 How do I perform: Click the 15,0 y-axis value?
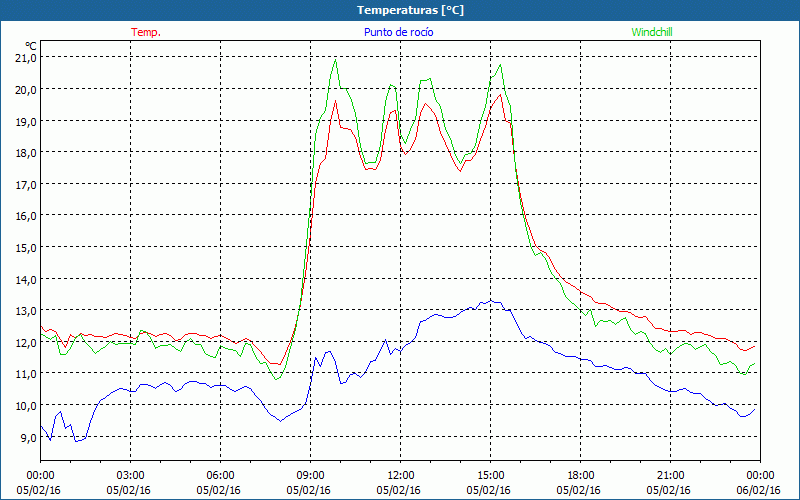26,247
